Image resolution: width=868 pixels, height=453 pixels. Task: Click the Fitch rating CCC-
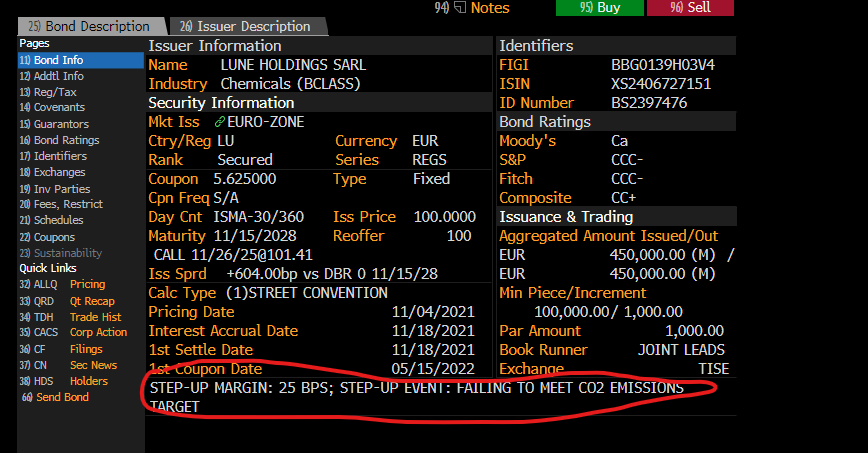coord(627,179)
